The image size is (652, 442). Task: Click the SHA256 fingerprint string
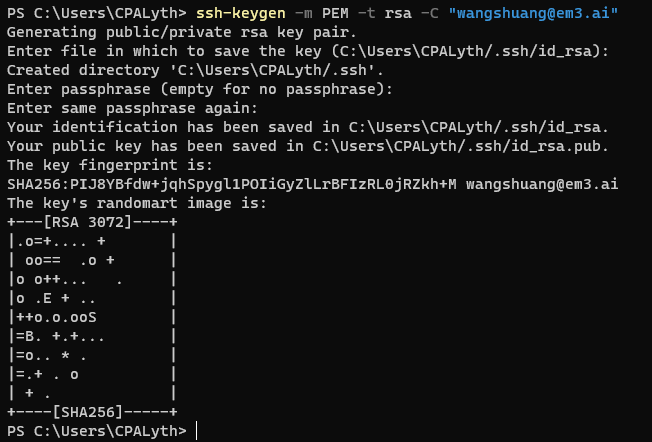click(232, 184)
